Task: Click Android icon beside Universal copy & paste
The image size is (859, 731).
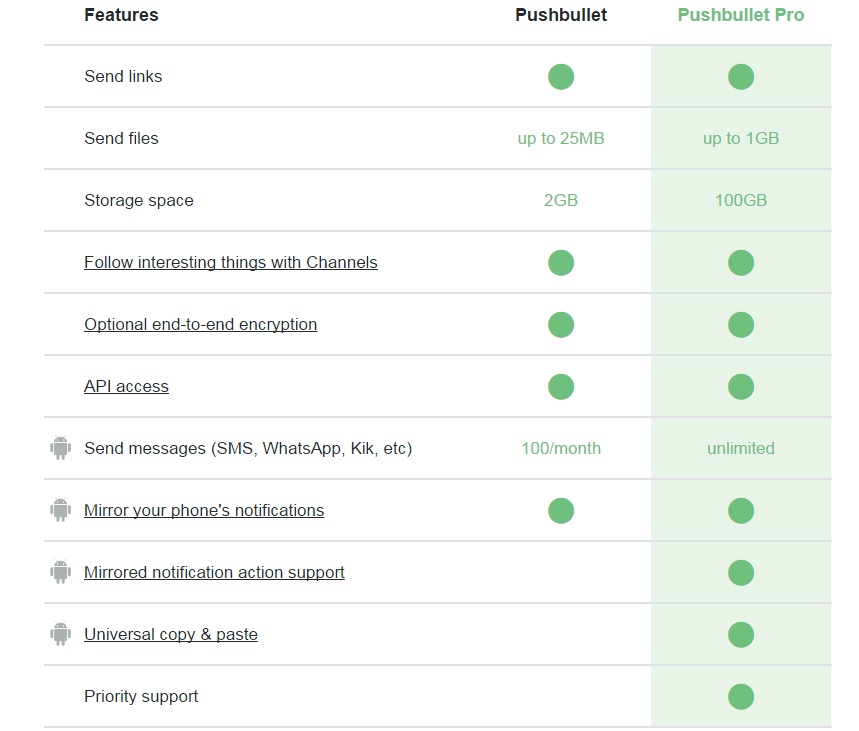Action: point(60,633)
